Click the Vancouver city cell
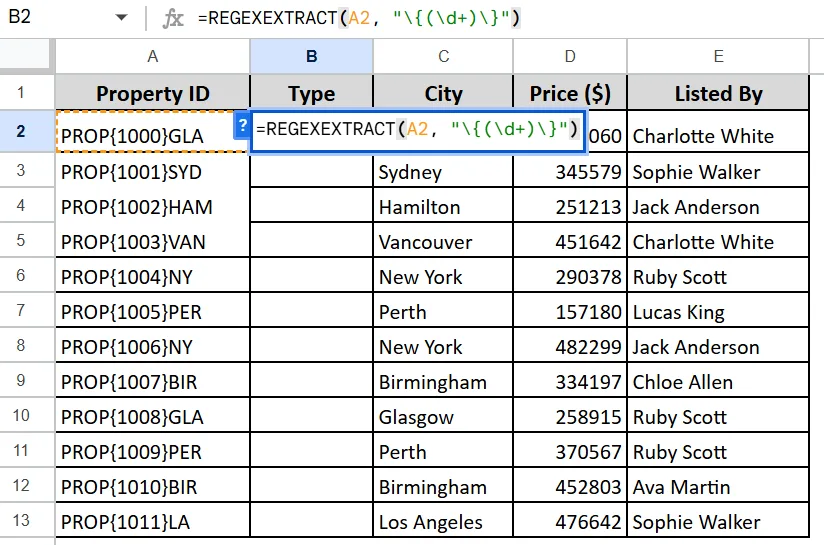Image resolution: width=824 pixels, height=545 pixels. pyautogui.click(x=443, y=240)
